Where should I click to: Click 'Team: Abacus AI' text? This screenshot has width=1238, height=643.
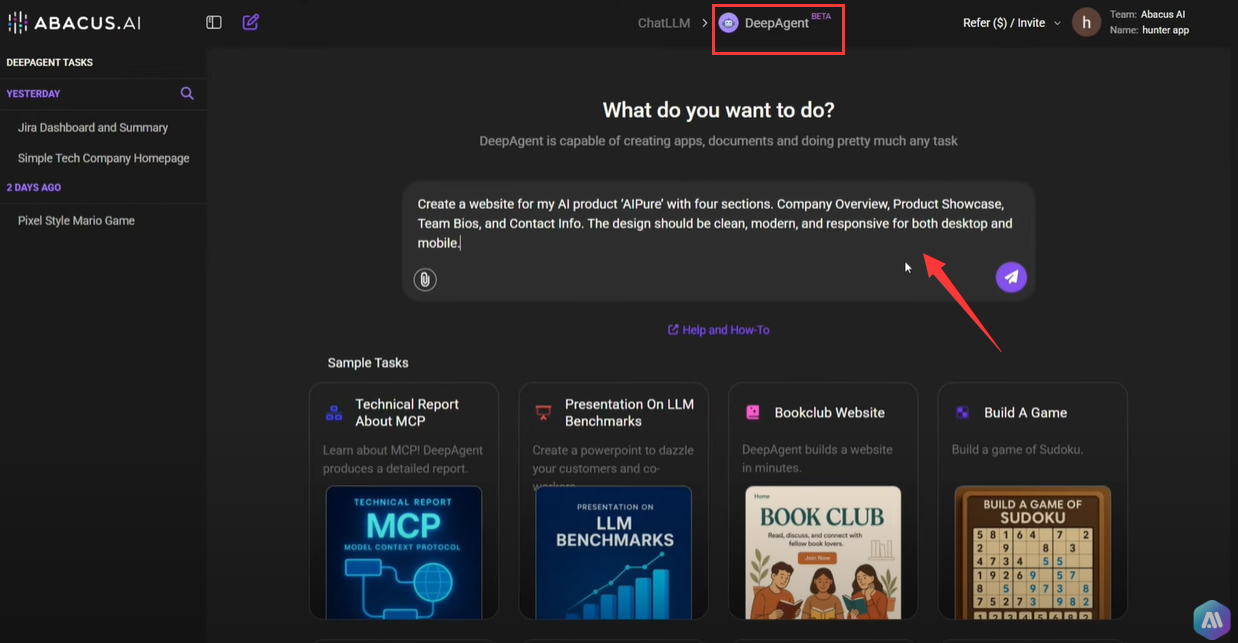(1147, 14)
